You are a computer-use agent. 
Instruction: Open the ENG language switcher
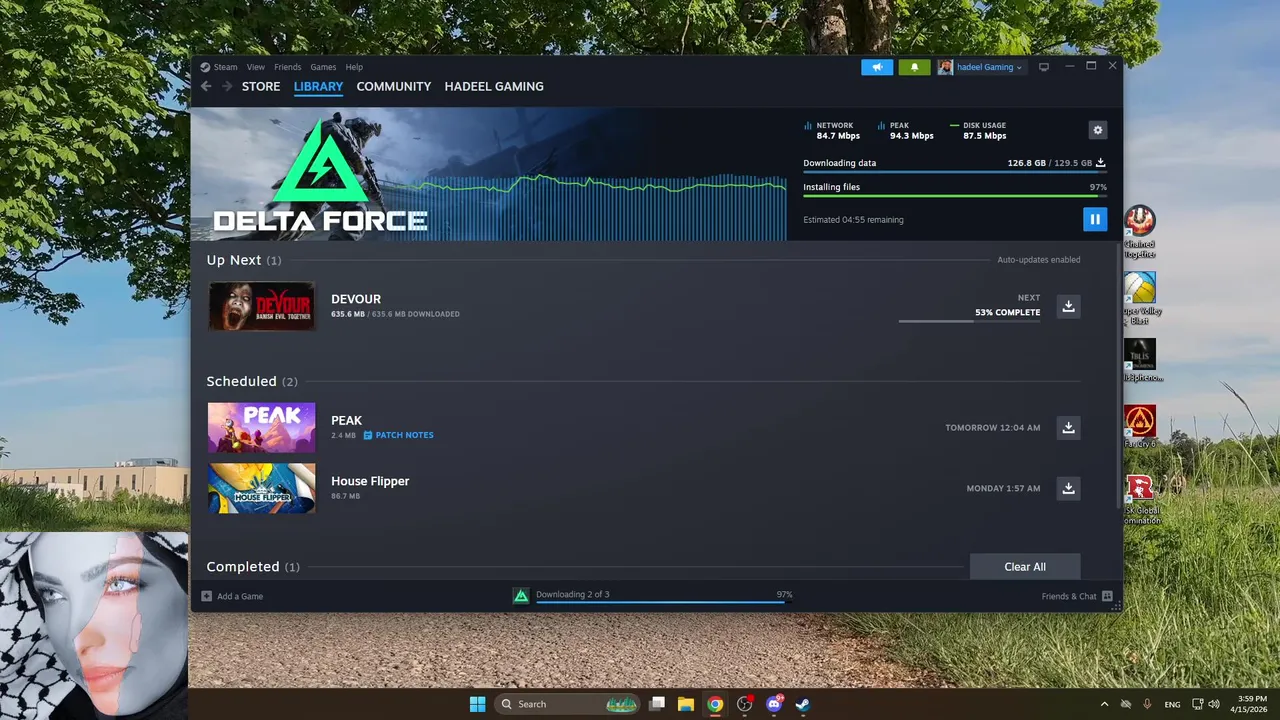tap(1172, 704)
